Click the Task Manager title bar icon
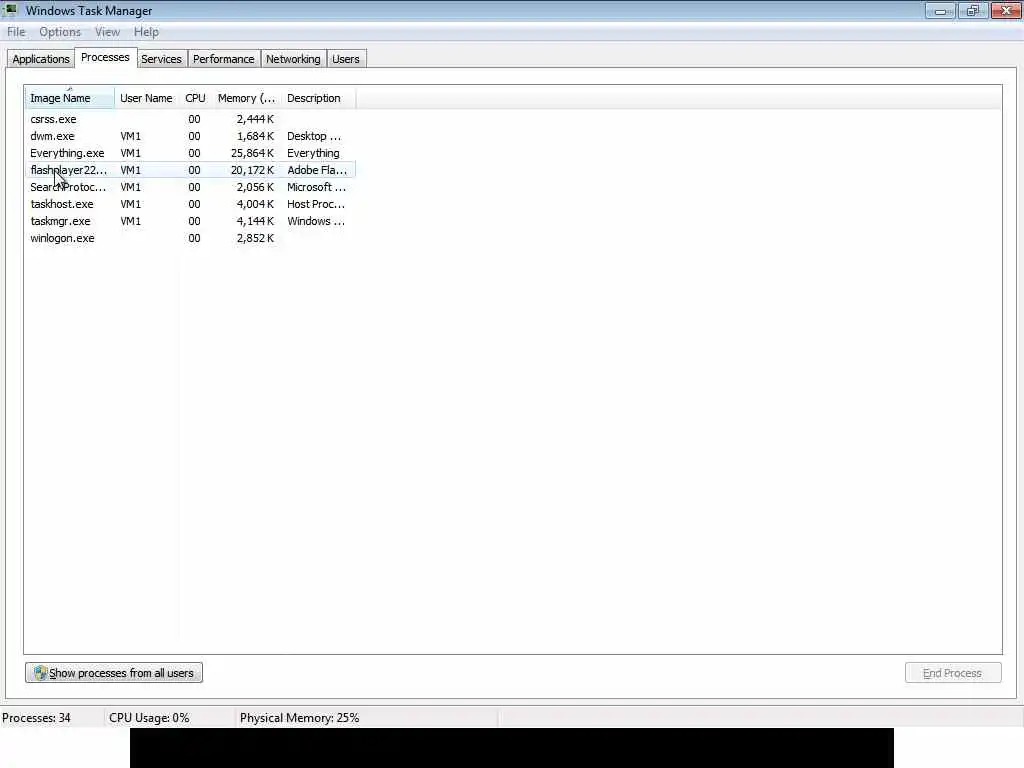Image resolution: width=1024 pixels, height=768 pixels. point(10,10)
